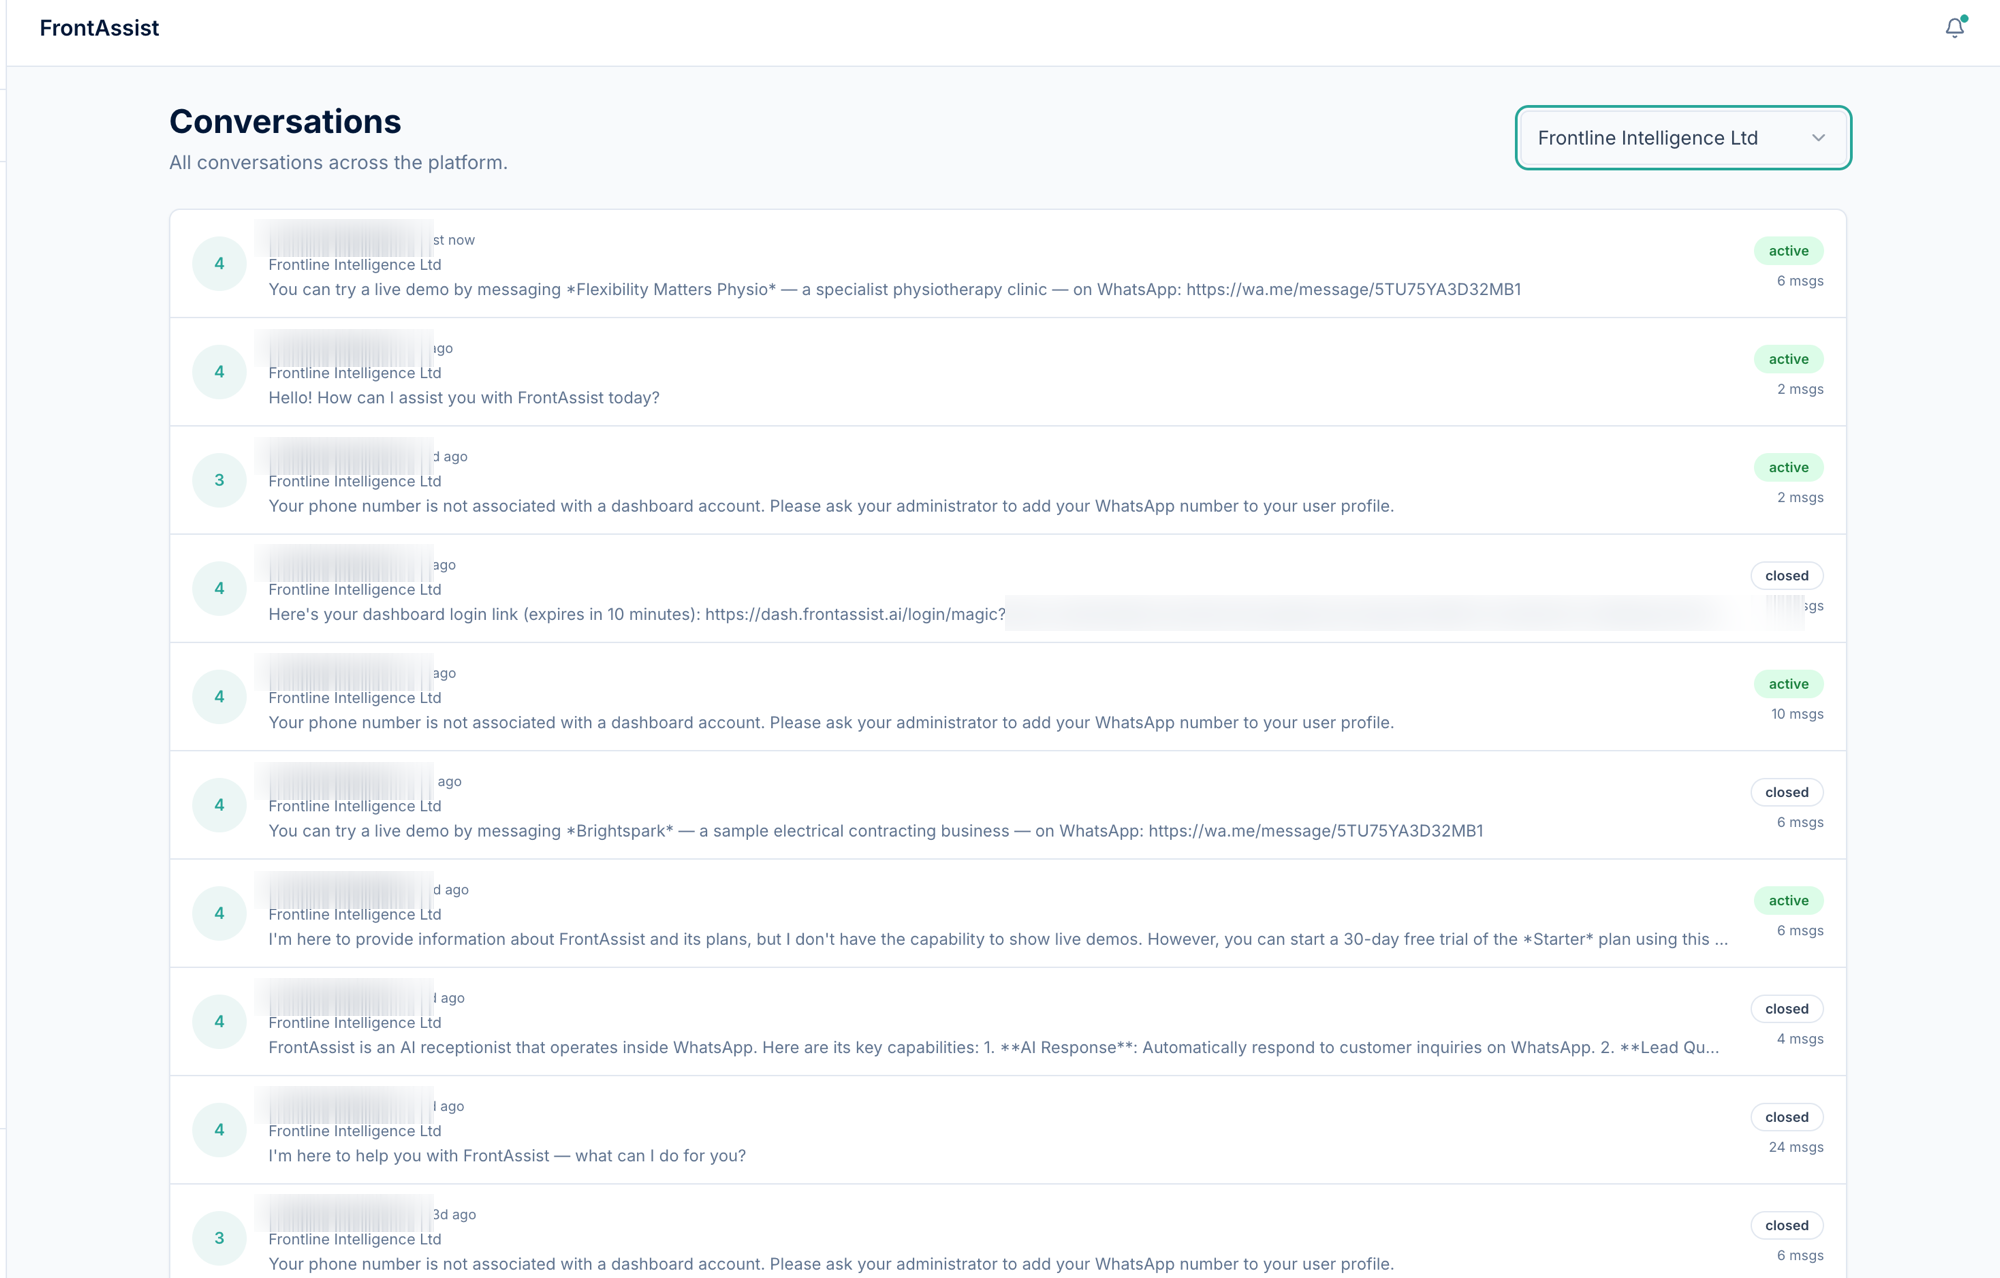
Task: Click the avatar badge of the Brightspark conversation
Action: click(x=219, y=805)
